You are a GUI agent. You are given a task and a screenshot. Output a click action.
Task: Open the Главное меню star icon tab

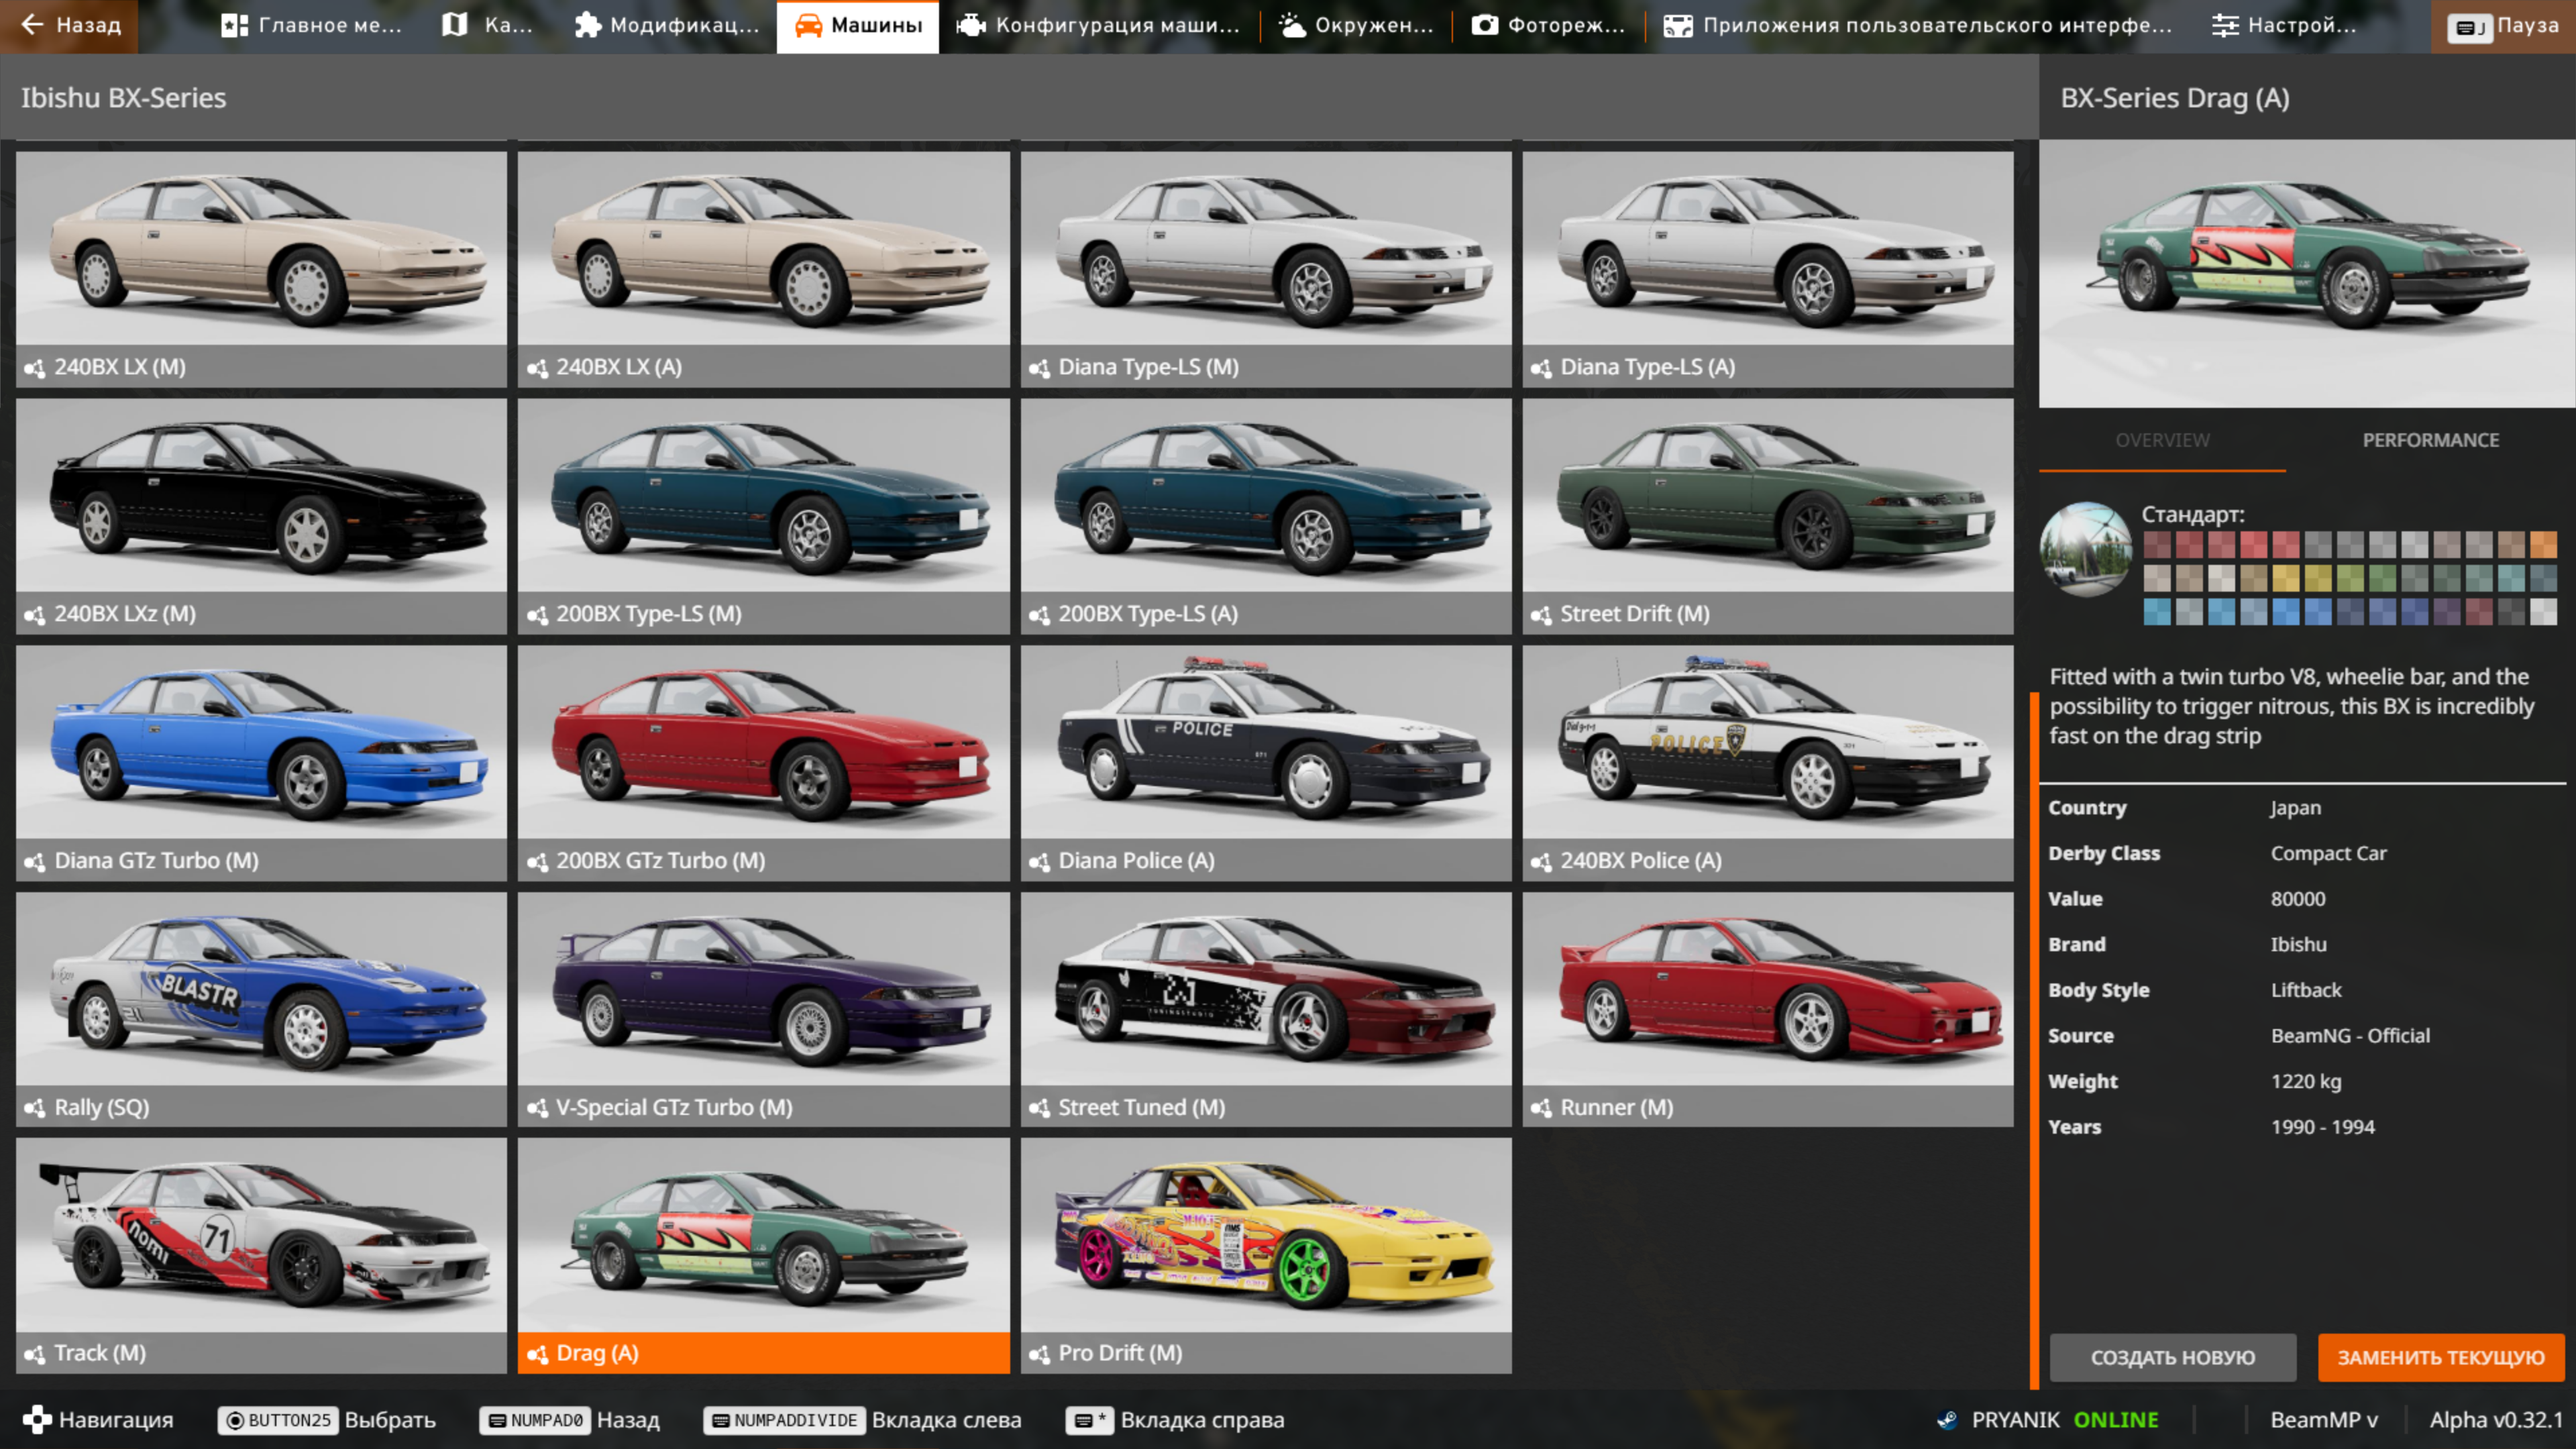(x=311, y=25)
